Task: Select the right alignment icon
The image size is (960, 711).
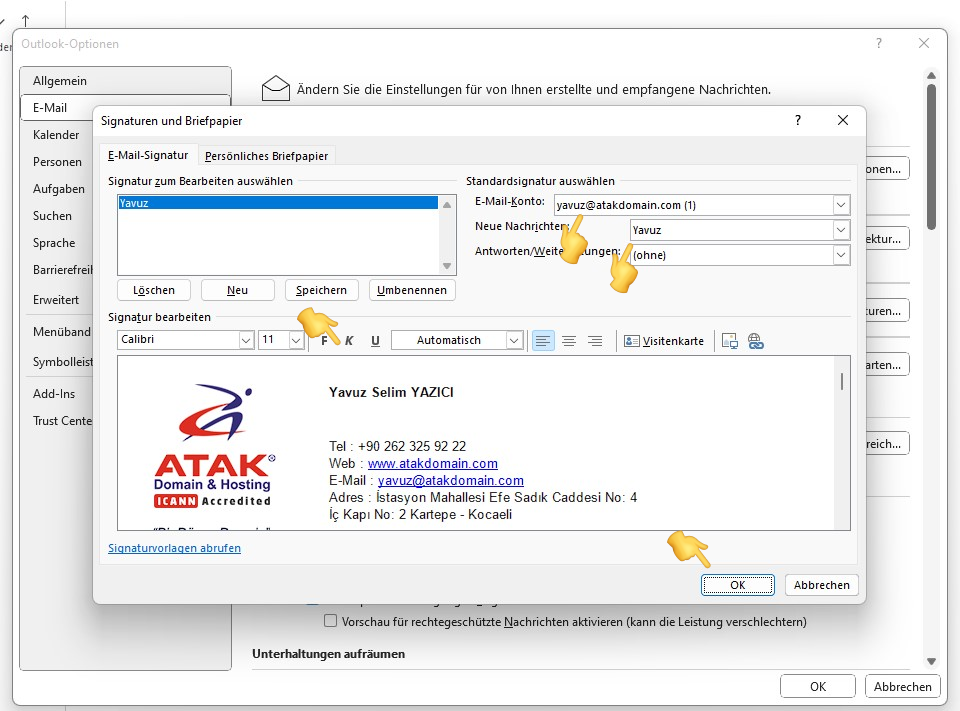Action: pos(592,340)
